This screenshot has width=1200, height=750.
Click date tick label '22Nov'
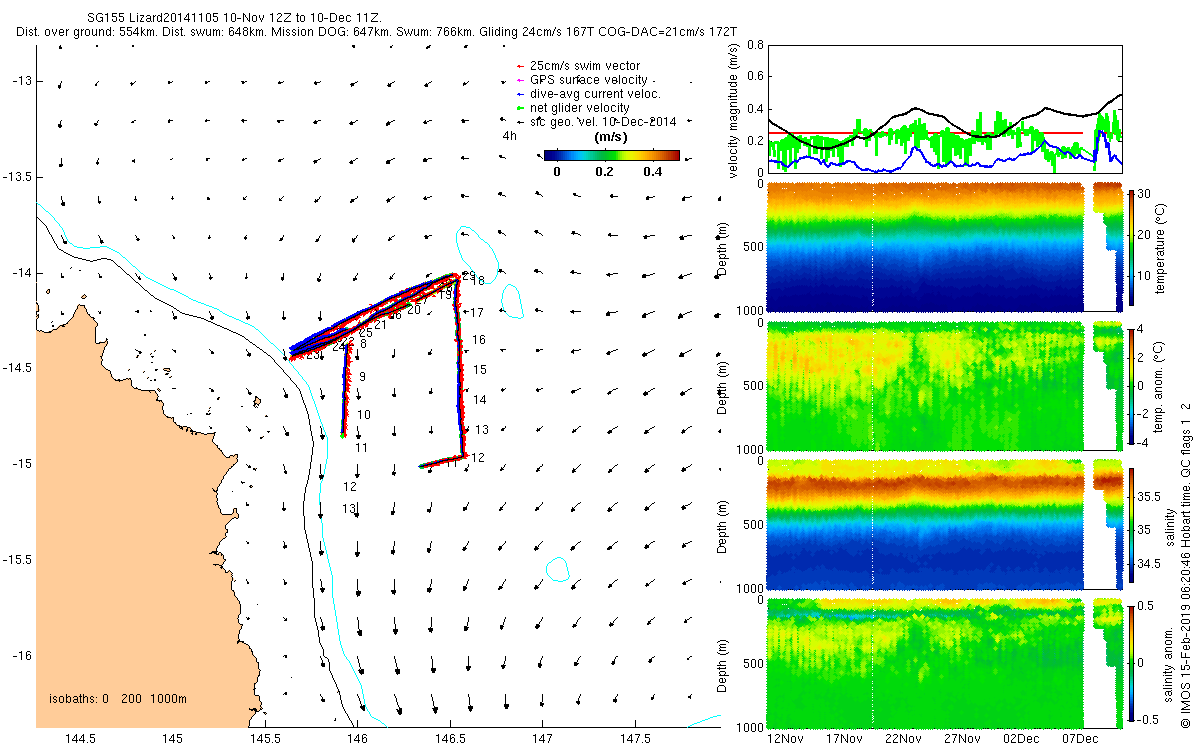coord(903,739)
